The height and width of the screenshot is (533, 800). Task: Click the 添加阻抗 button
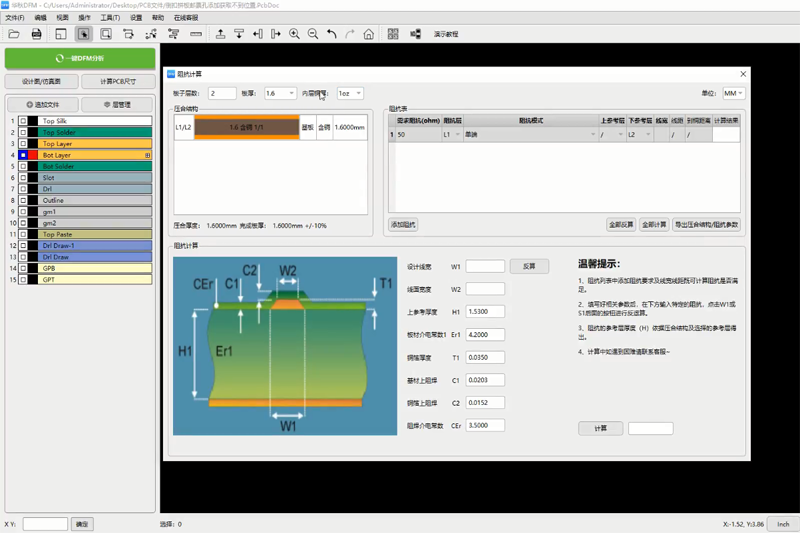point(403,225)
